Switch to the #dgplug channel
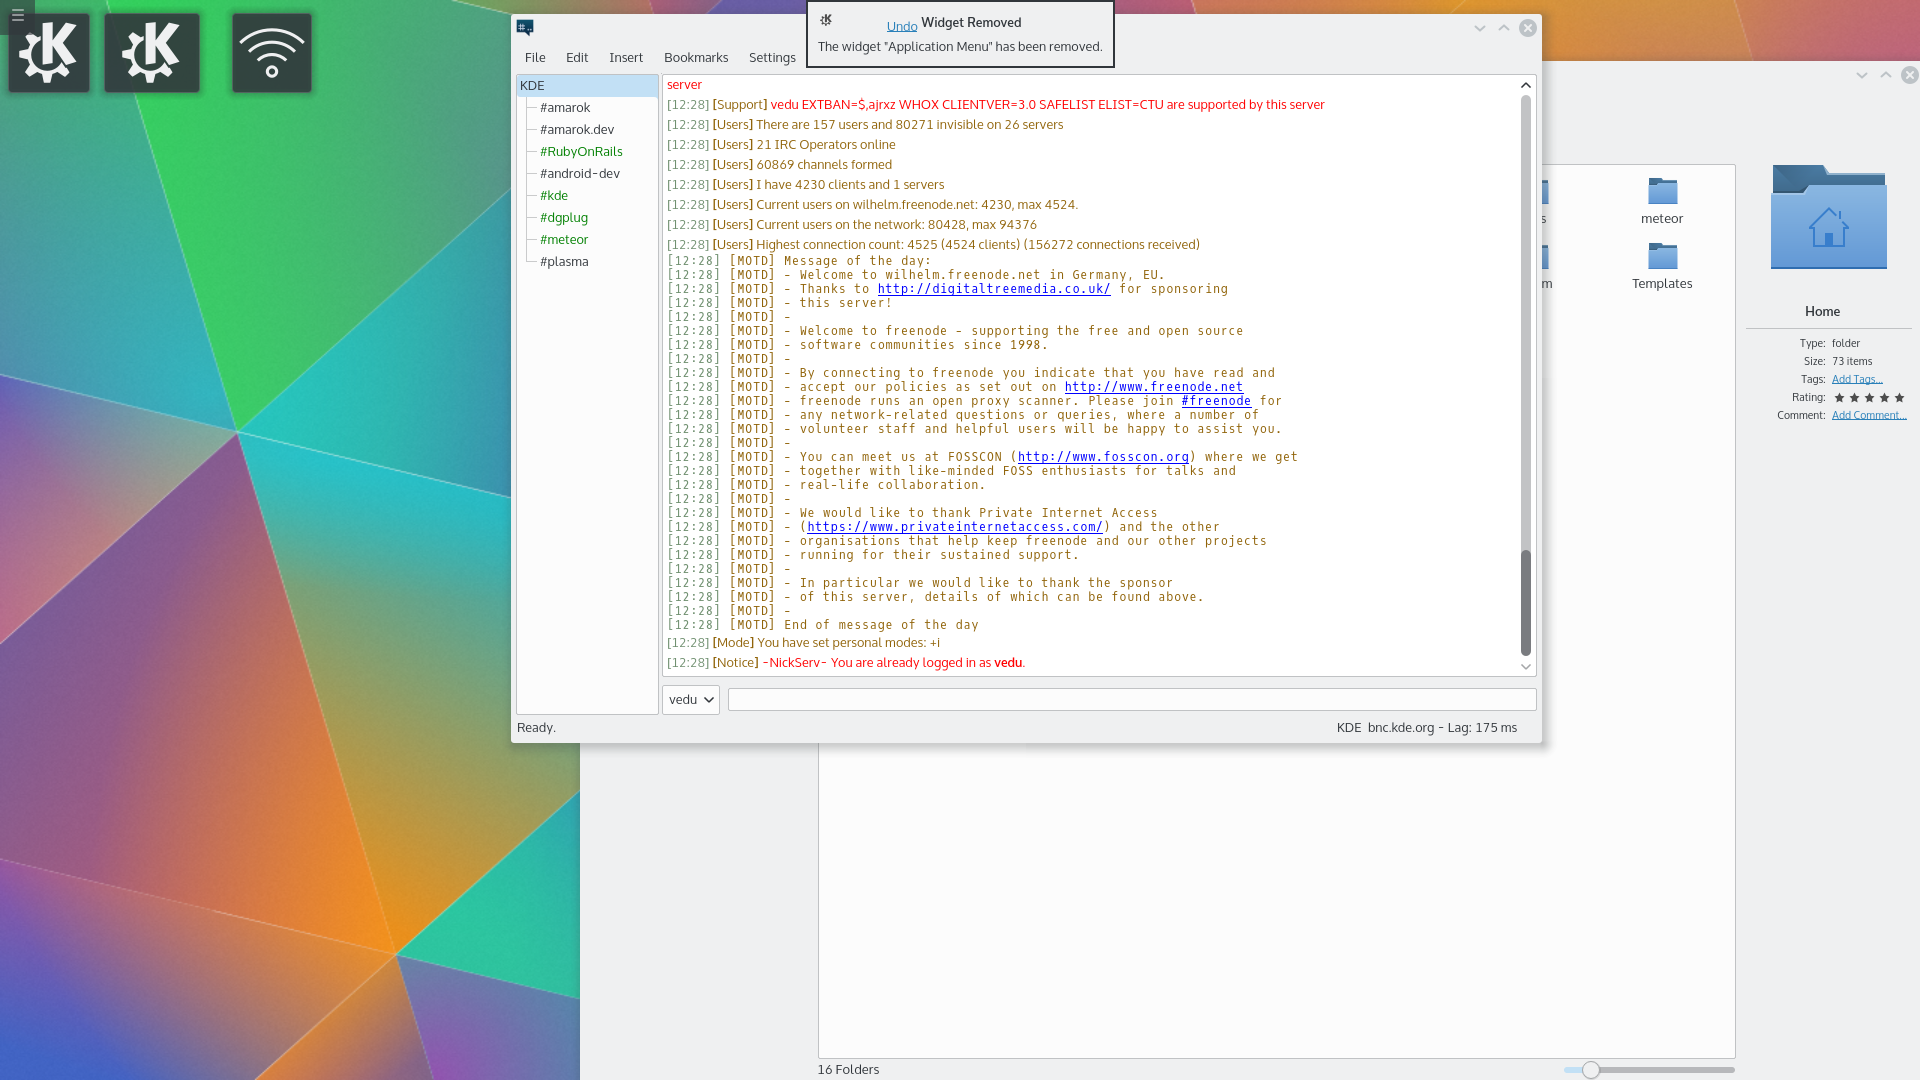1920x1080 pixels. click(564, 218)
